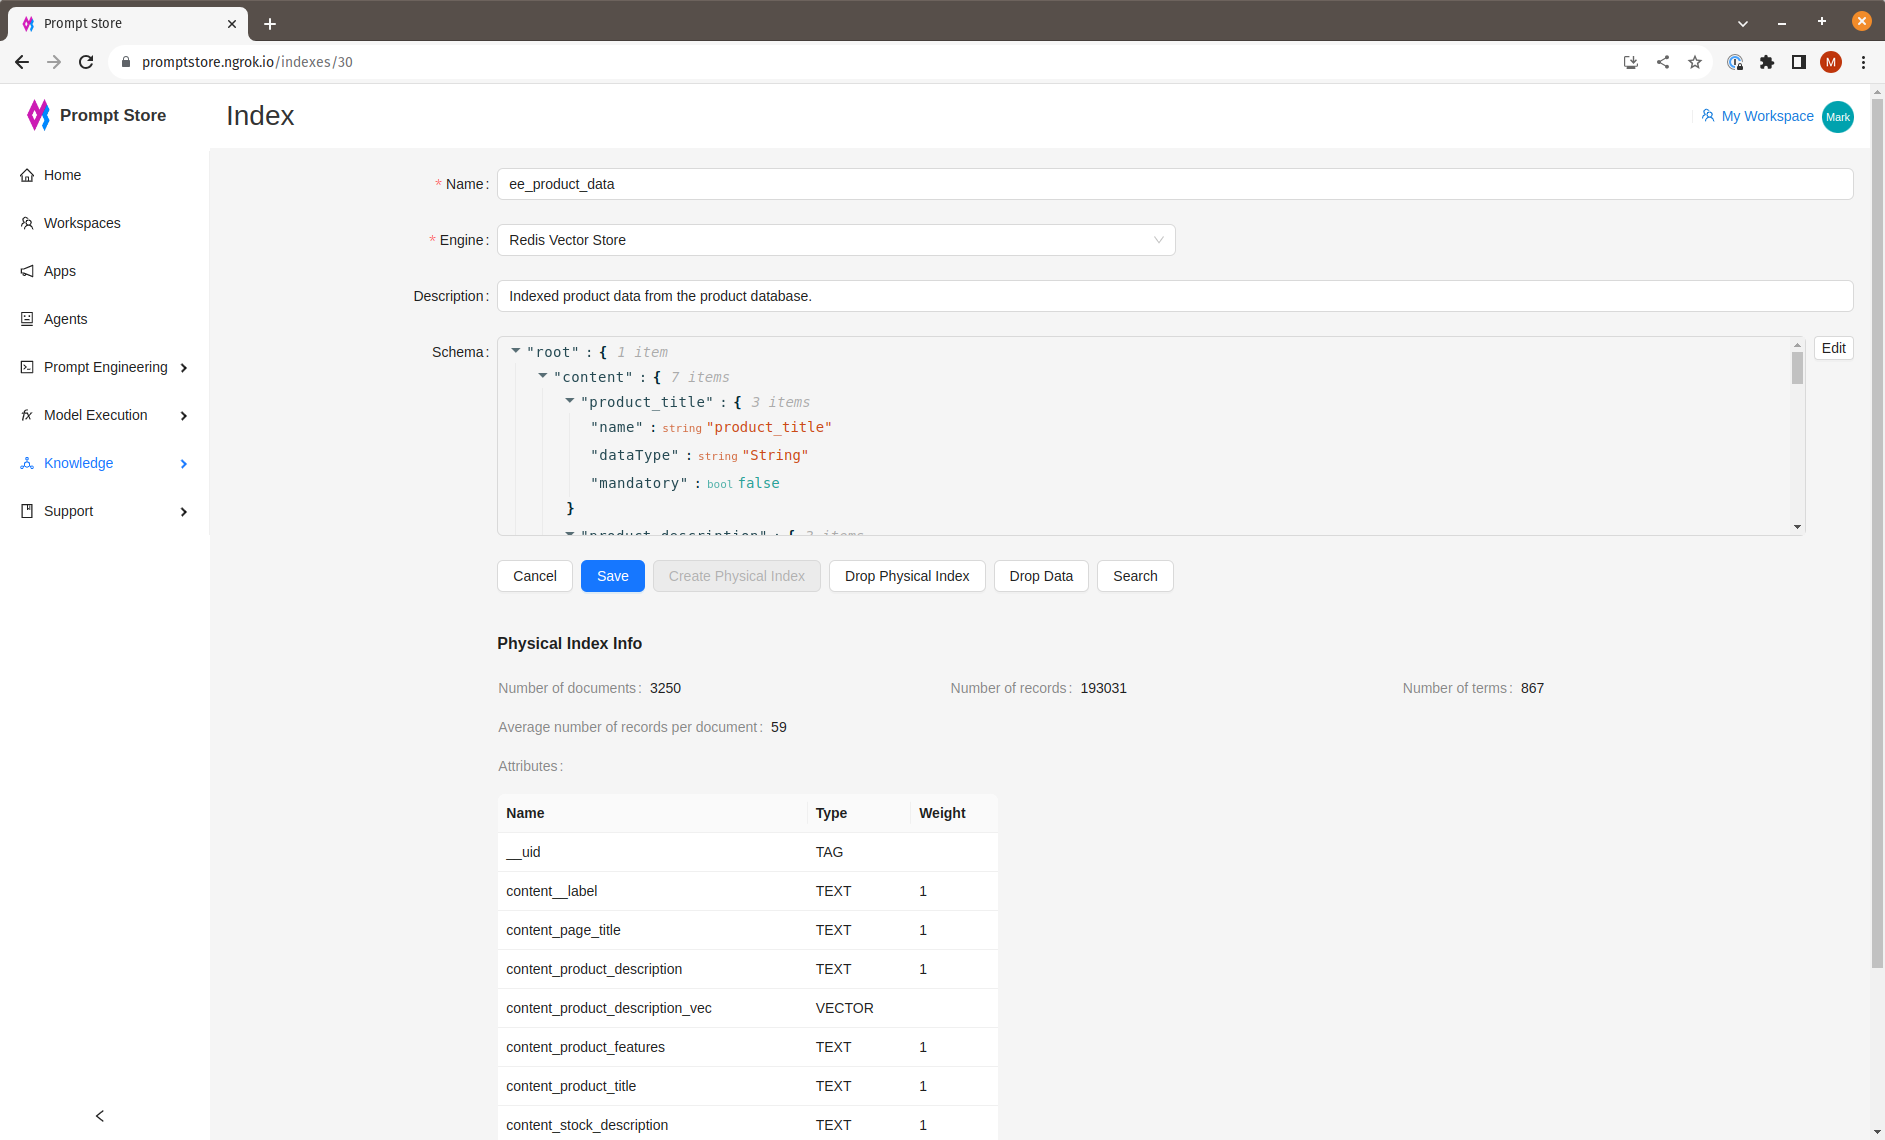This screenshot has height=1140, width=1885.
Task: Collapse the "content" schema node
Action: pyautogui.click(x=543, y=376)
